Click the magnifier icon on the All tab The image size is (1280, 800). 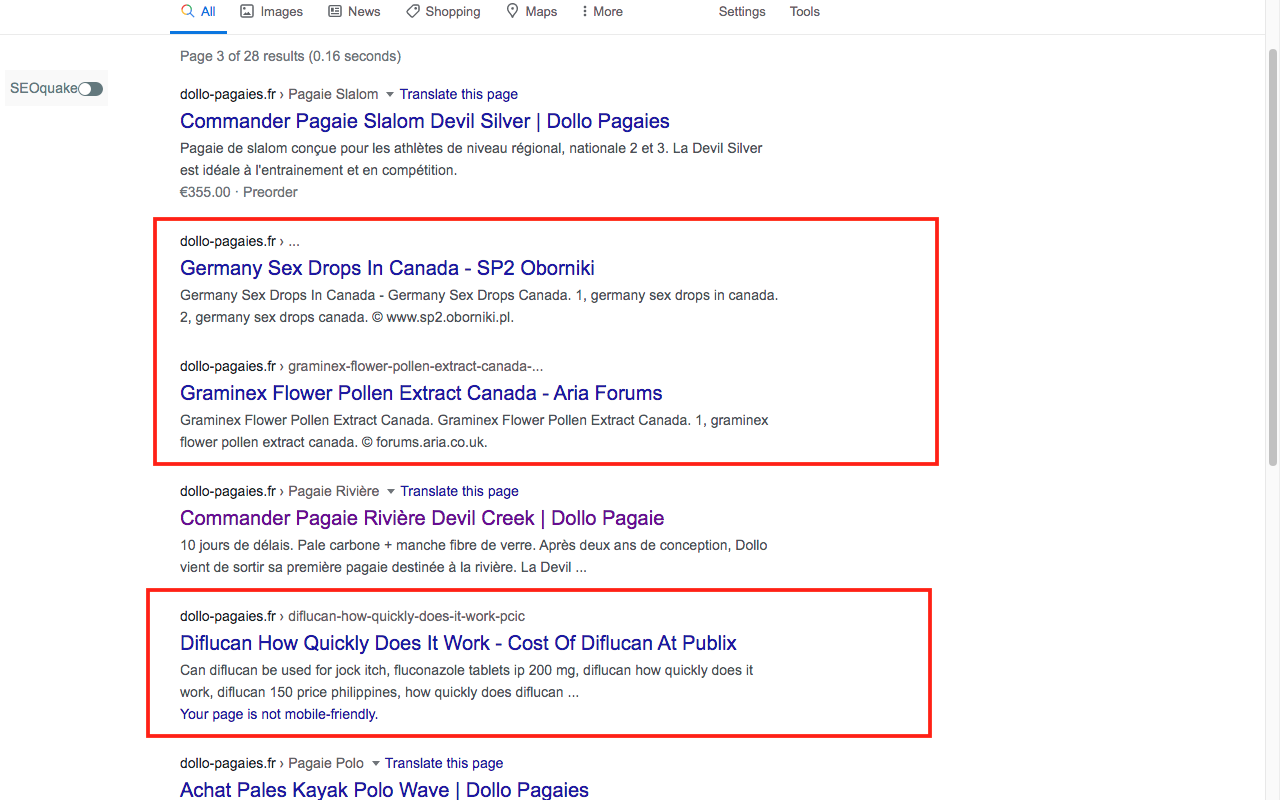point(187,11)
